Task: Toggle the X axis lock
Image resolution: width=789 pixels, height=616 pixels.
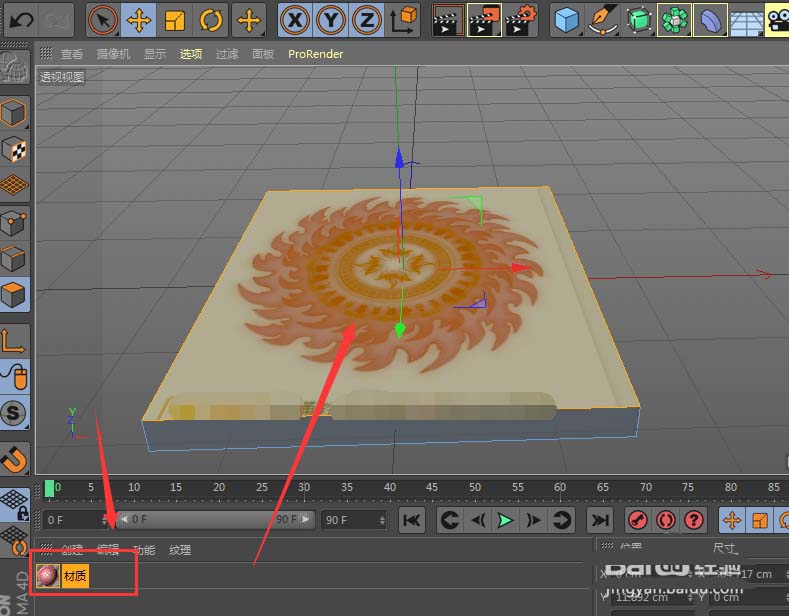Action: click(295, 20)
